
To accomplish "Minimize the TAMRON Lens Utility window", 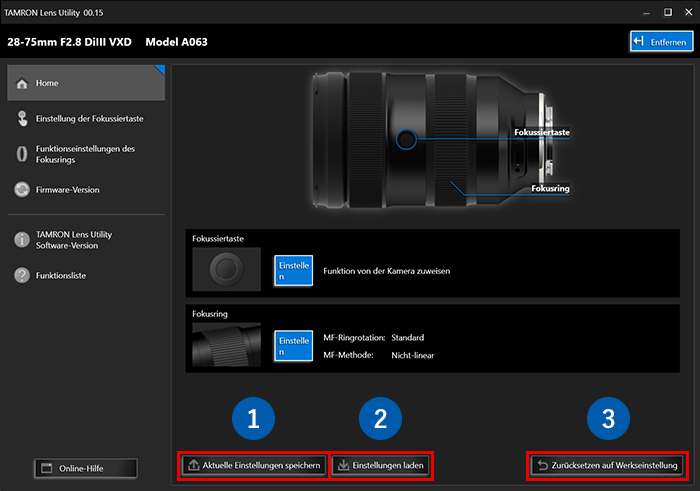I will (646, 12).
